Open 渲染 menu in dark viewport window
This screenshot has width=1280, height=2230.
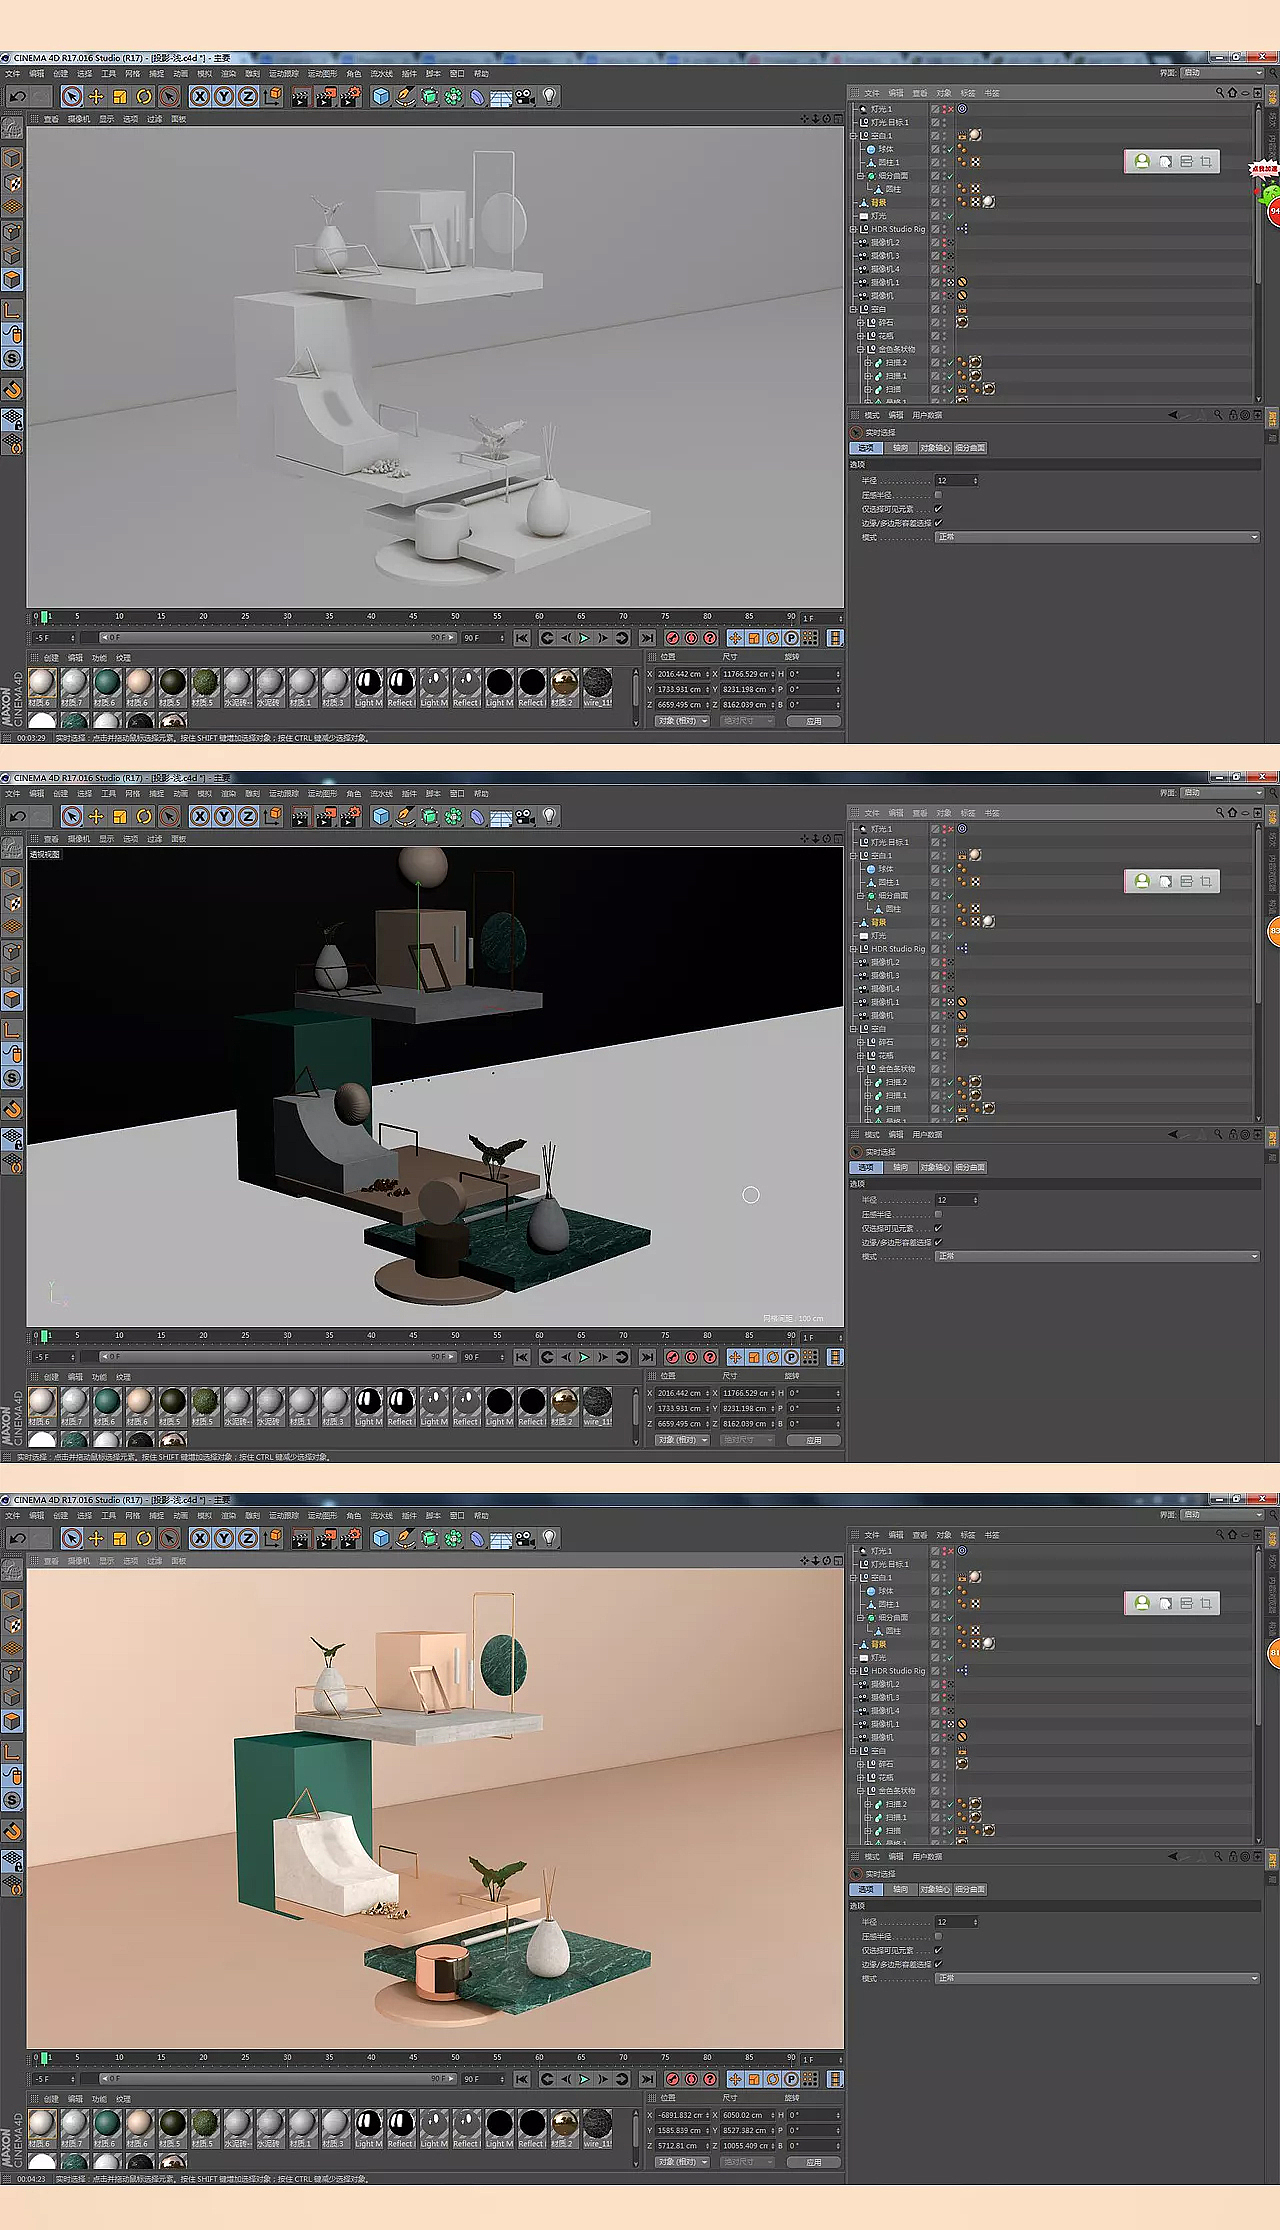228,794
